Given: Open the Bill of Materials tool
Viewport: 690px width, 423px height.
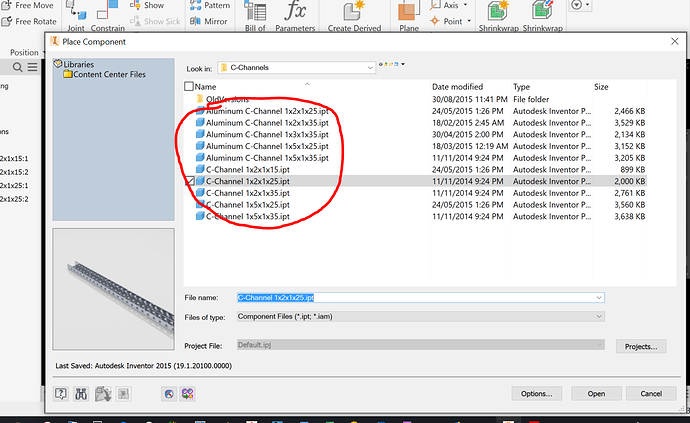Looking at the screenshot, I should click(255, 16).
